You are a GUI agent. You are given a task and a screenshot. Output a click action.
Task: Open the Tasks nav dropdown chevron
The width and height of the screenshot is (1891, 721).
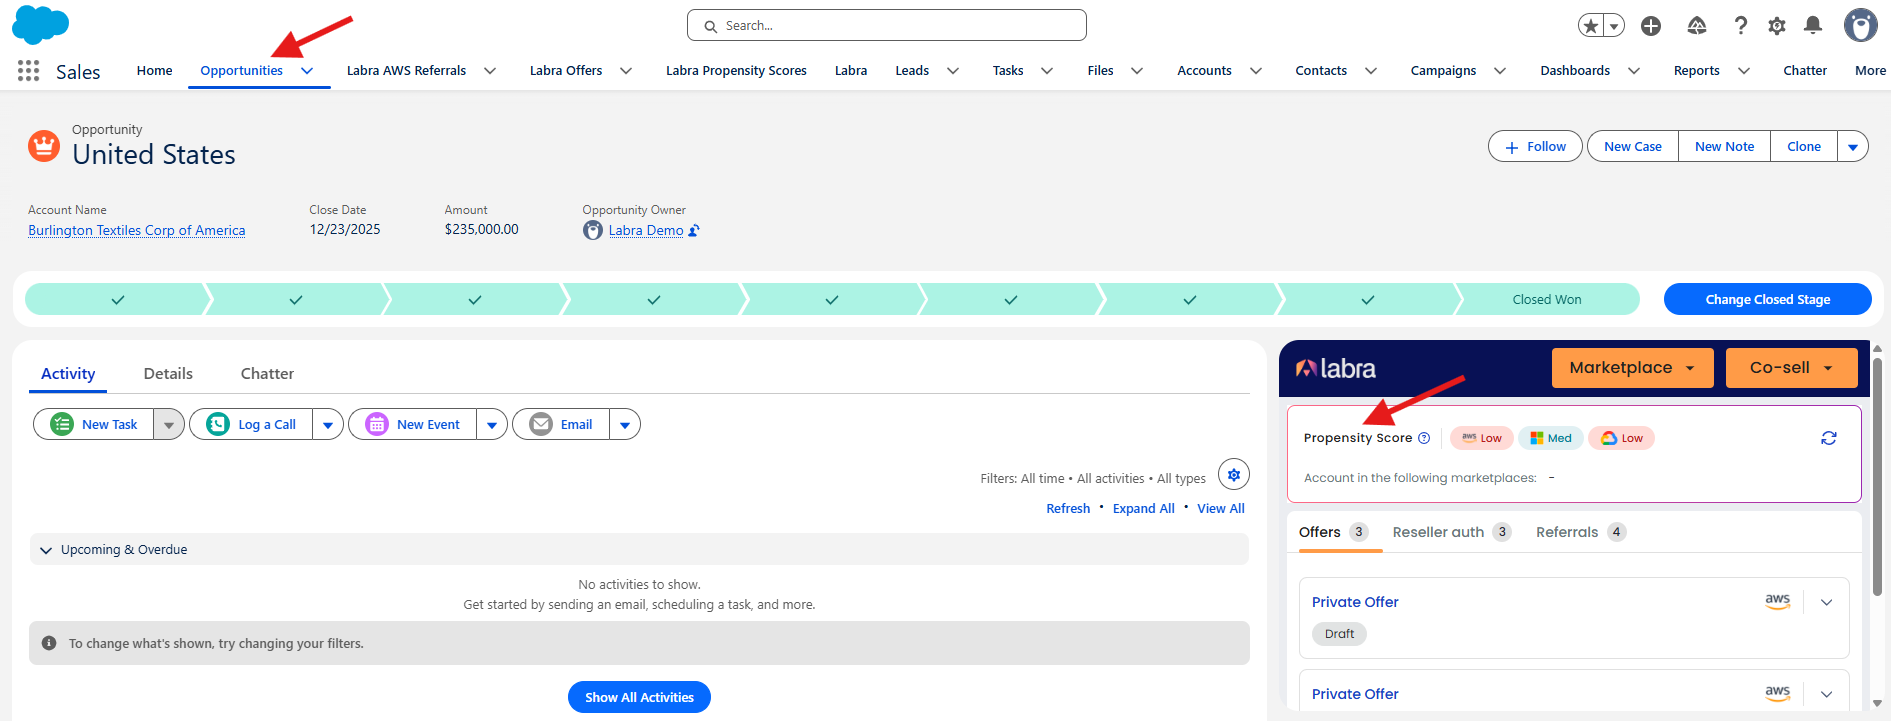[x=1047, y=71]
